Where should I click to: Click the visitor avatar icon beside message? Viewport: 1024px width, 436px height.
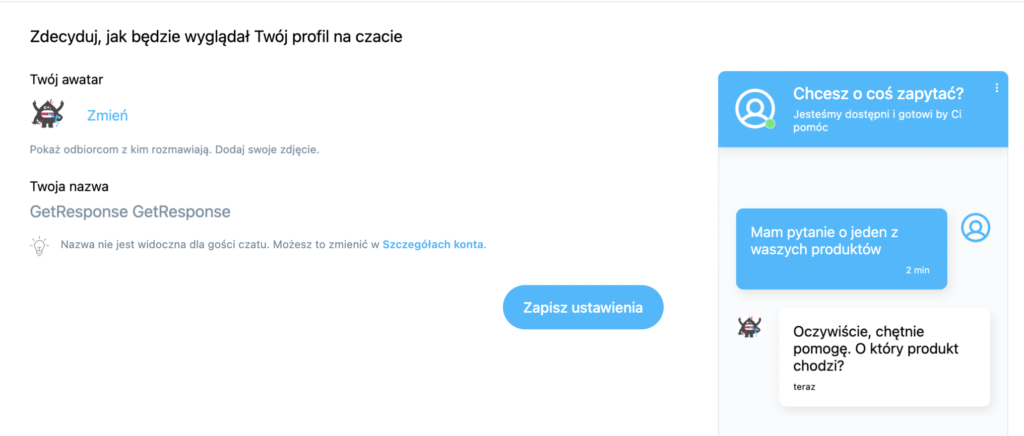click(976, 227)
